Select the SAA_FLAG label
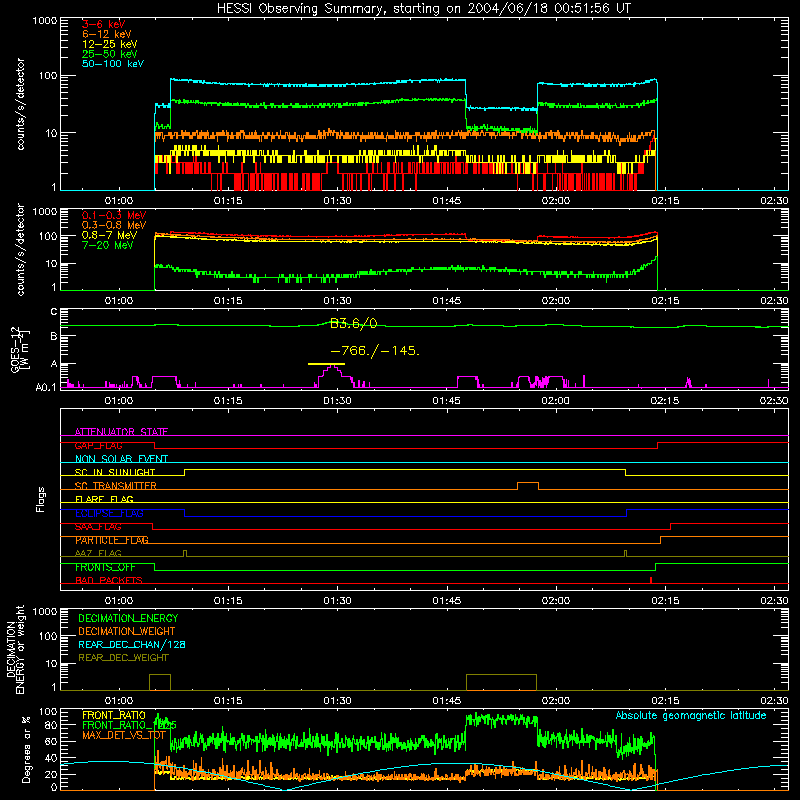 (98, 527)
